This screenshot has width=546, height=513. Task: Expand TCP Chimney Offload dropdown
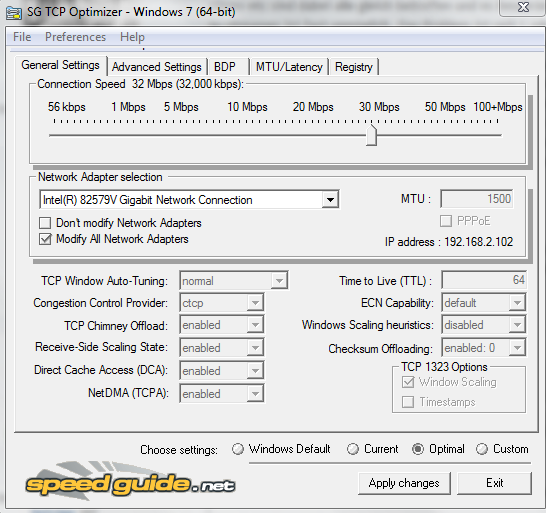click(255, 325)
